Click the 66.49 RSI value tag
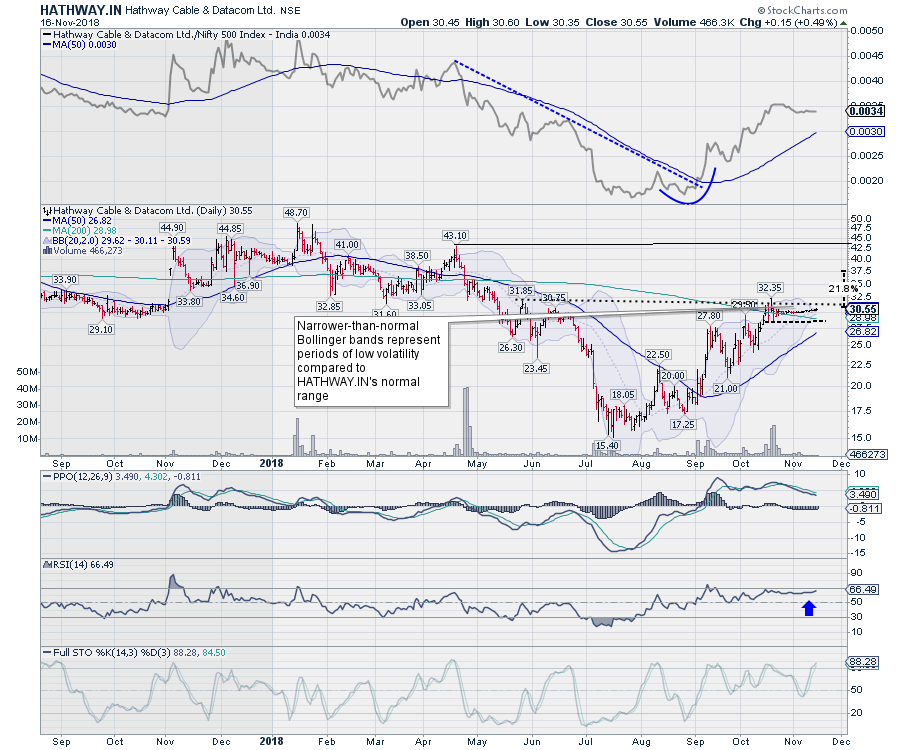The width and height of the screenshot is (900, 750). [863, 589]
